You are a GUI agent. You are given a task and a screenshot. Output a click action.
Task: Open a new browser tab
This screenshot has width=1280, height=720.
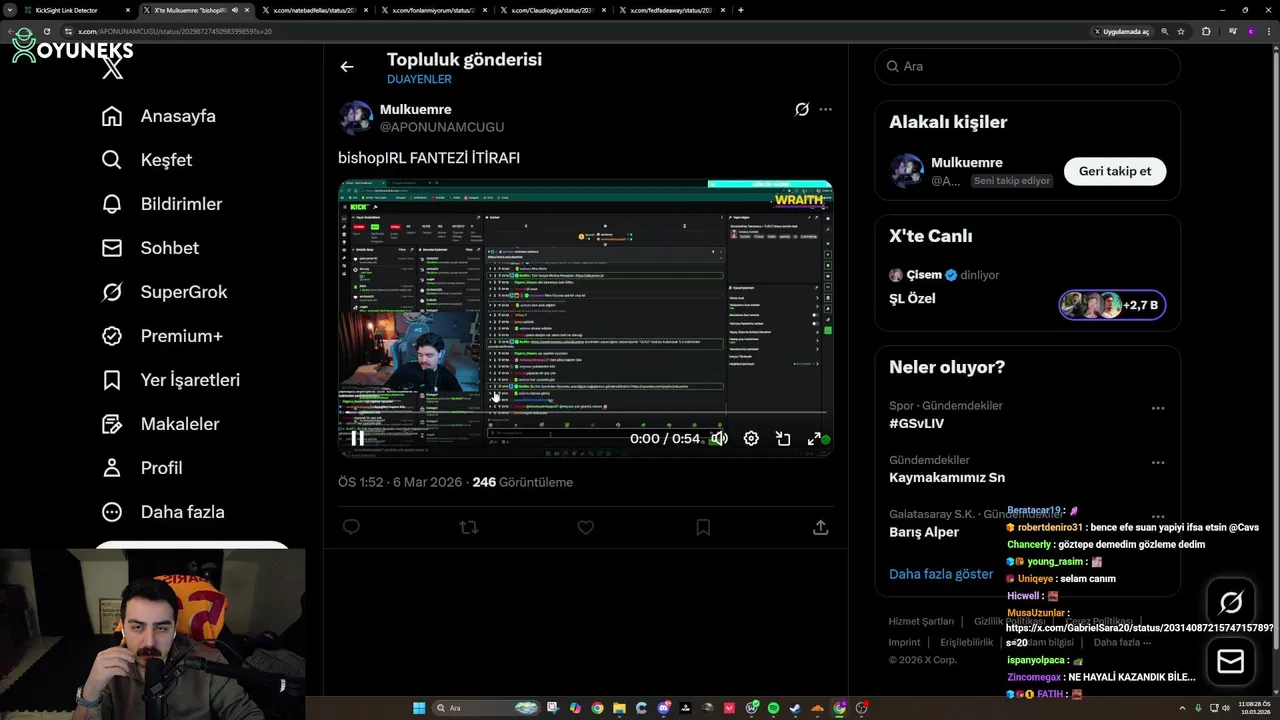740,10
